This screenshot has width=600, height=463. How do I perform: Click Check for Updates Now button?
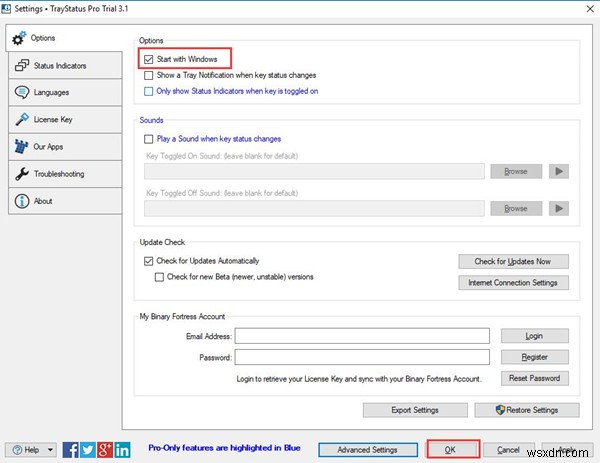click(513, 261)
